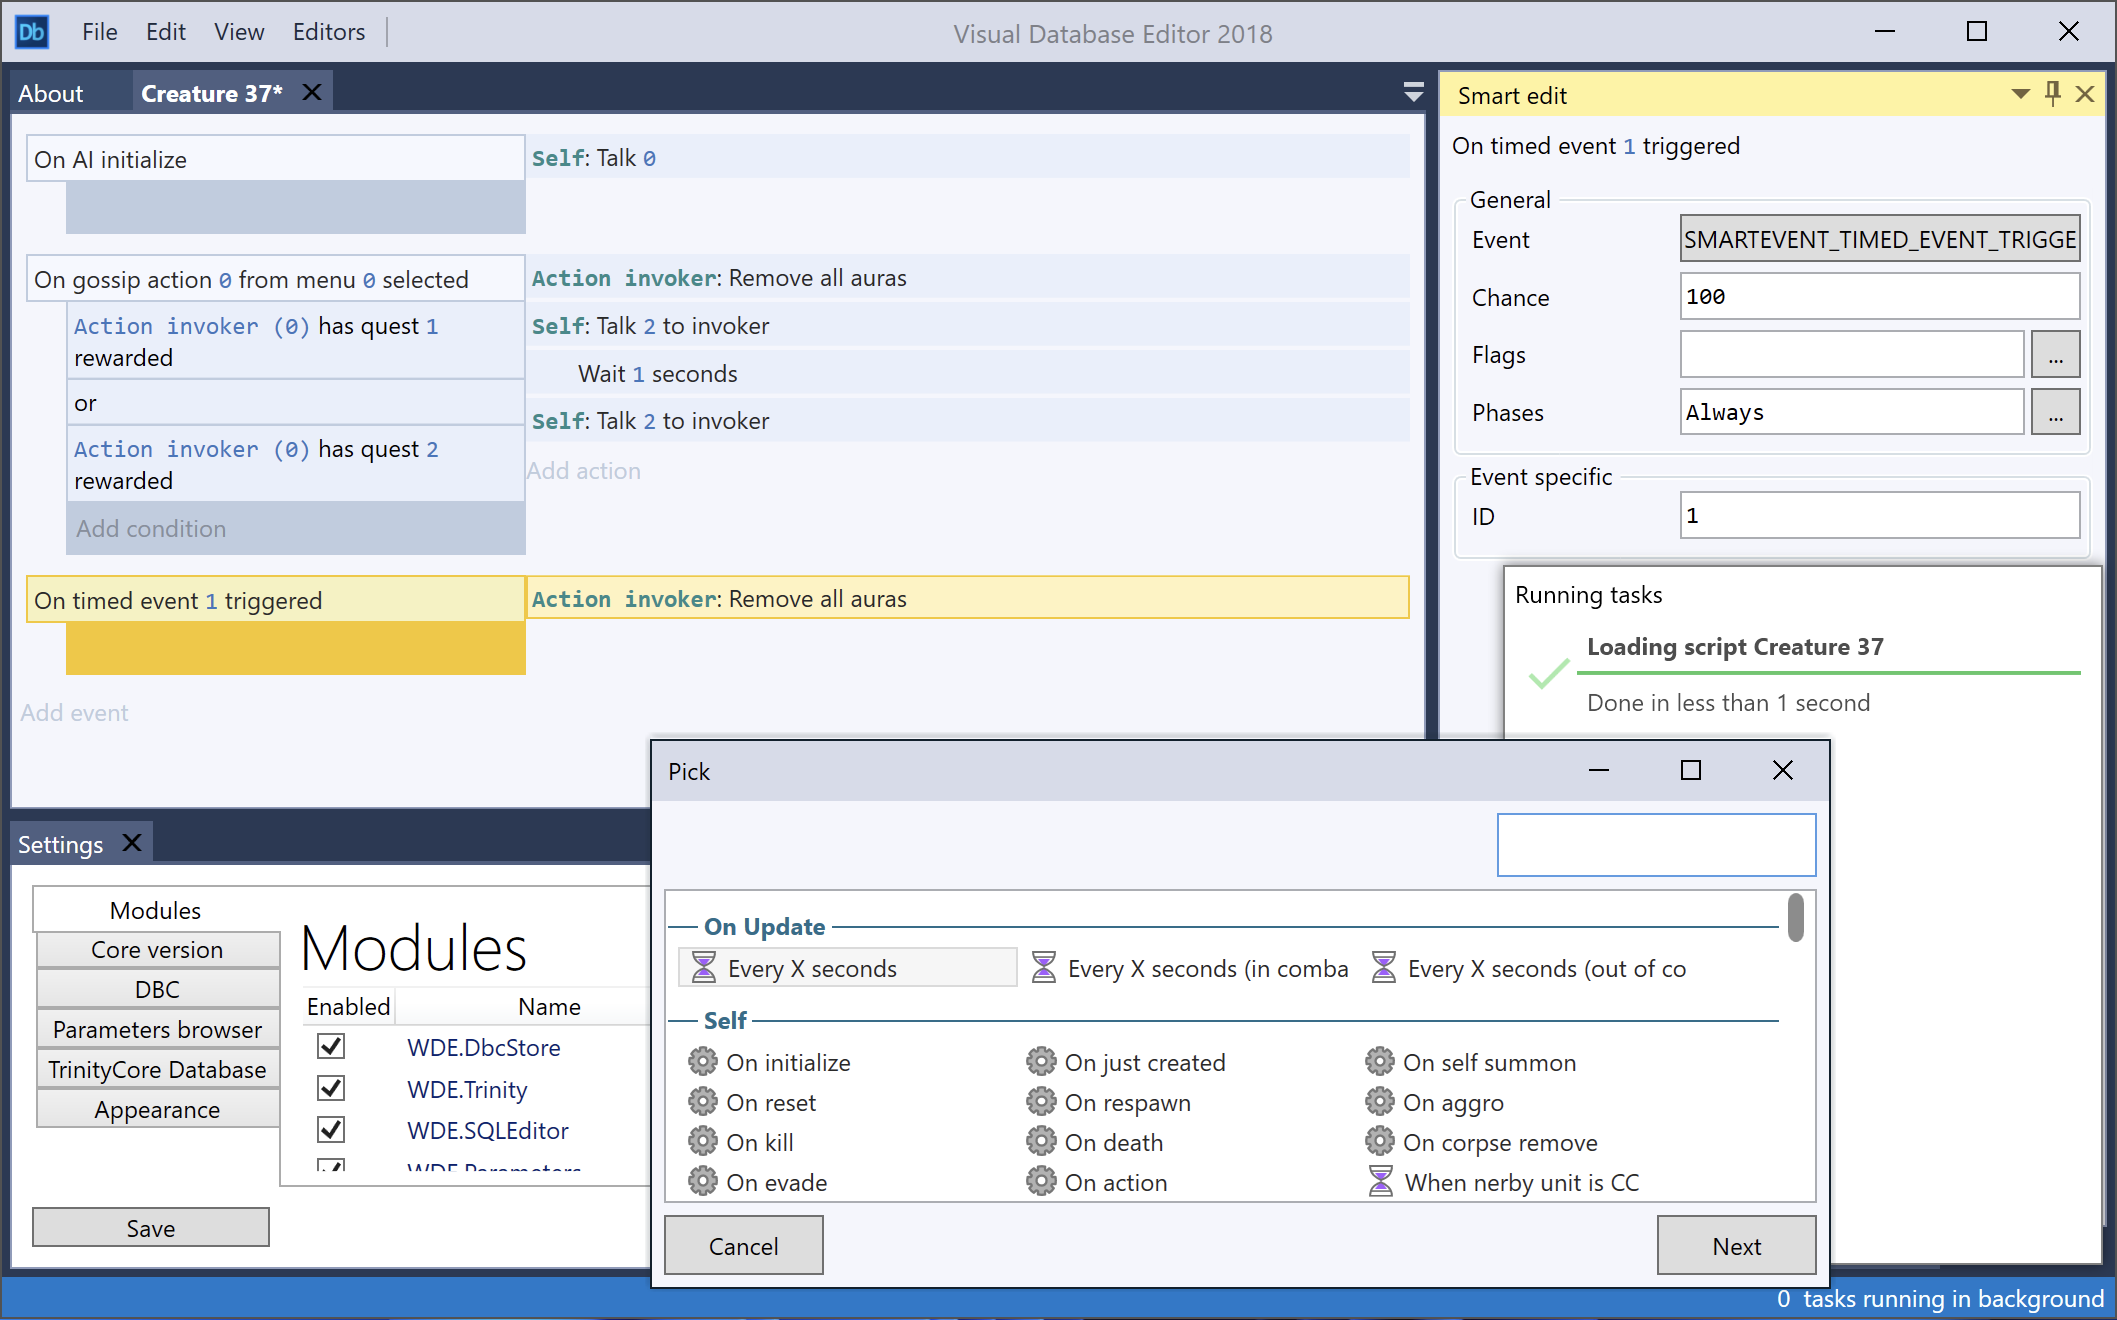Save the module settings
Image resolution: width=2117 pixels, height=1320 pixels.
(150, 1227)
